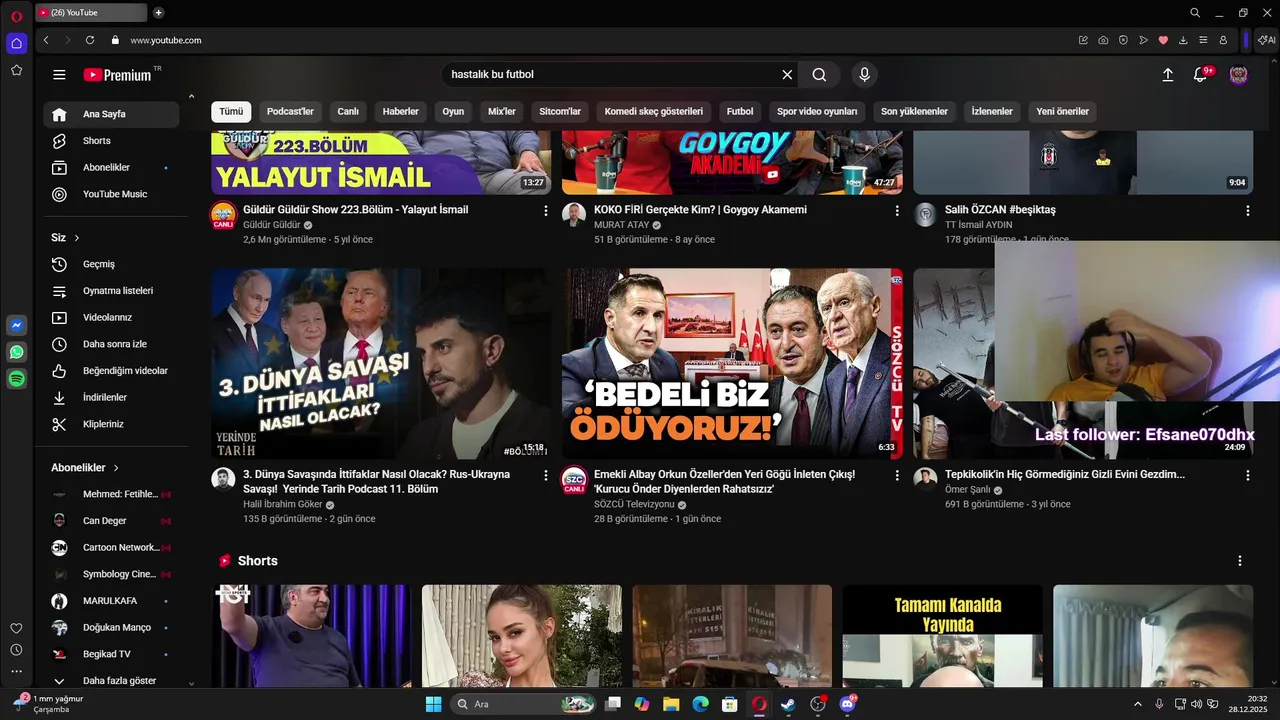Open Shorts from the sidebar
This screenshot has width=1280, height=720.
[x=111, y=141]
